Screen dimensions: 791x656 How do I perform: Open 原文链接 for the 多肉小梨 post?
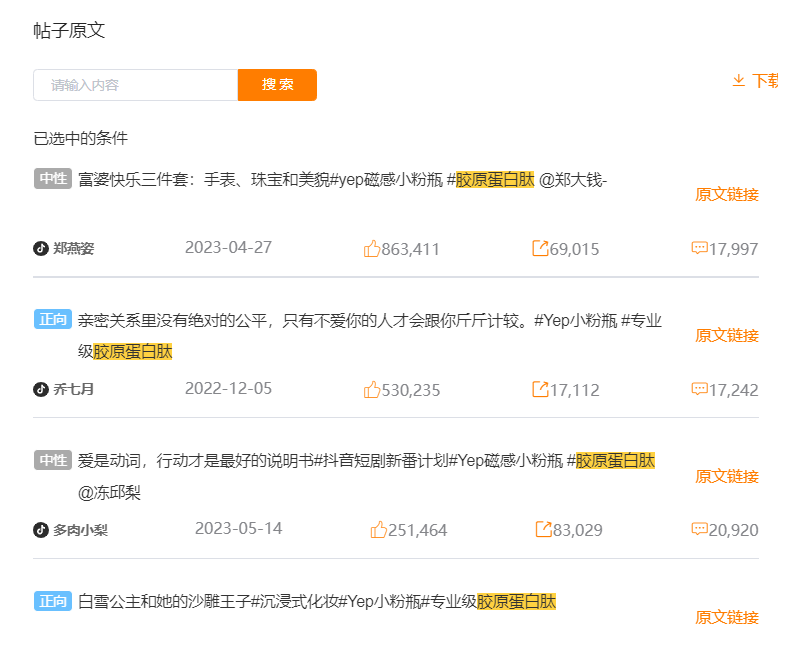[x=726, y=476]
